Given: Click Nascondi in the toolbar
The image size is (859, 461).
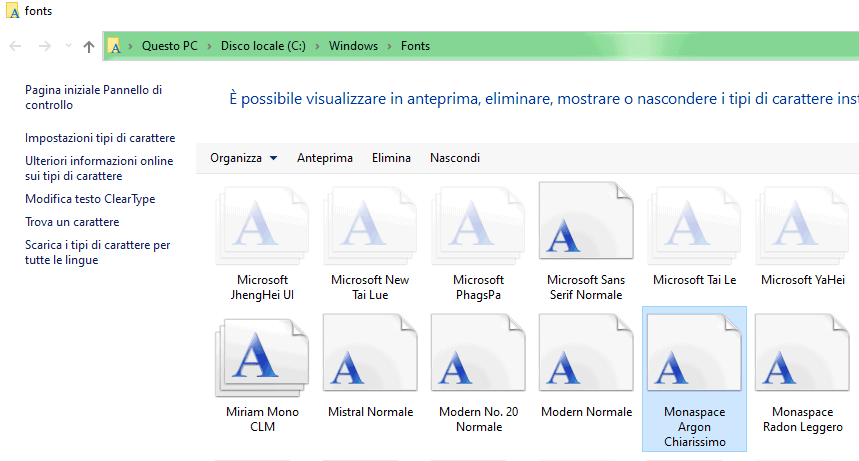Looking at the screenshot, I should 455,158.
